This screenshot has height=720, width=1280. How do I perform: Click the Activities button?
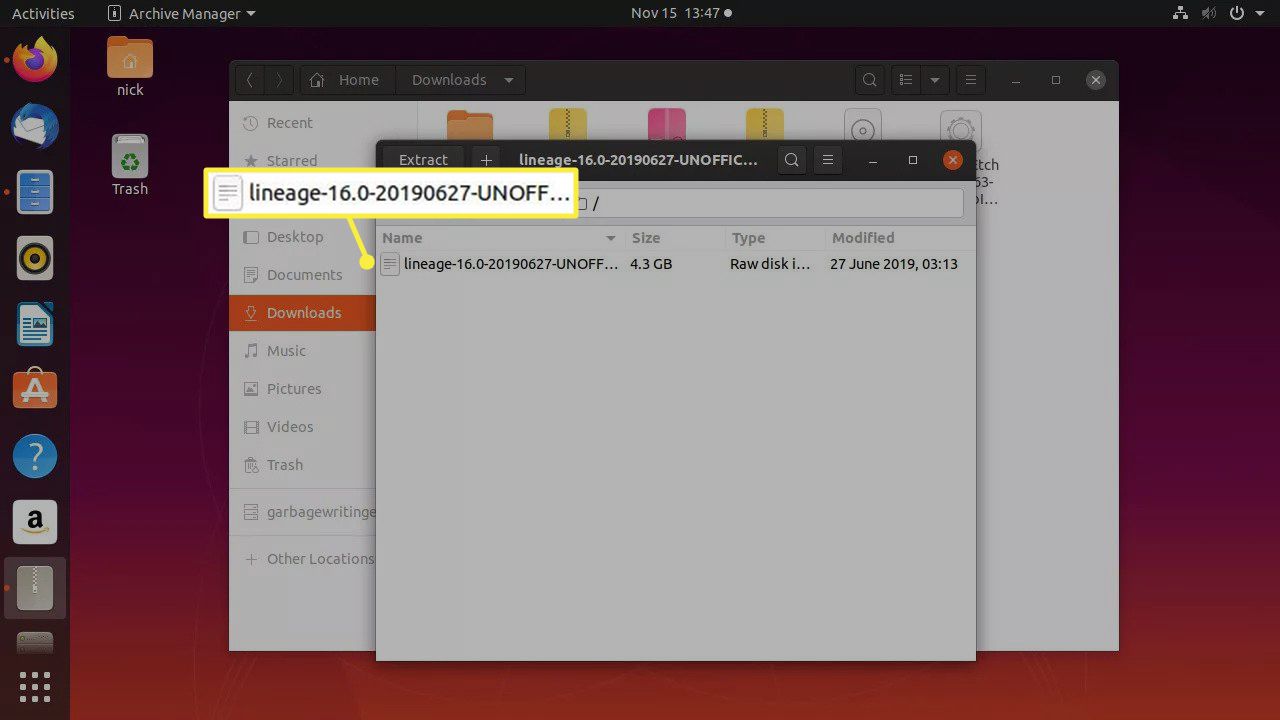(43, 13)
